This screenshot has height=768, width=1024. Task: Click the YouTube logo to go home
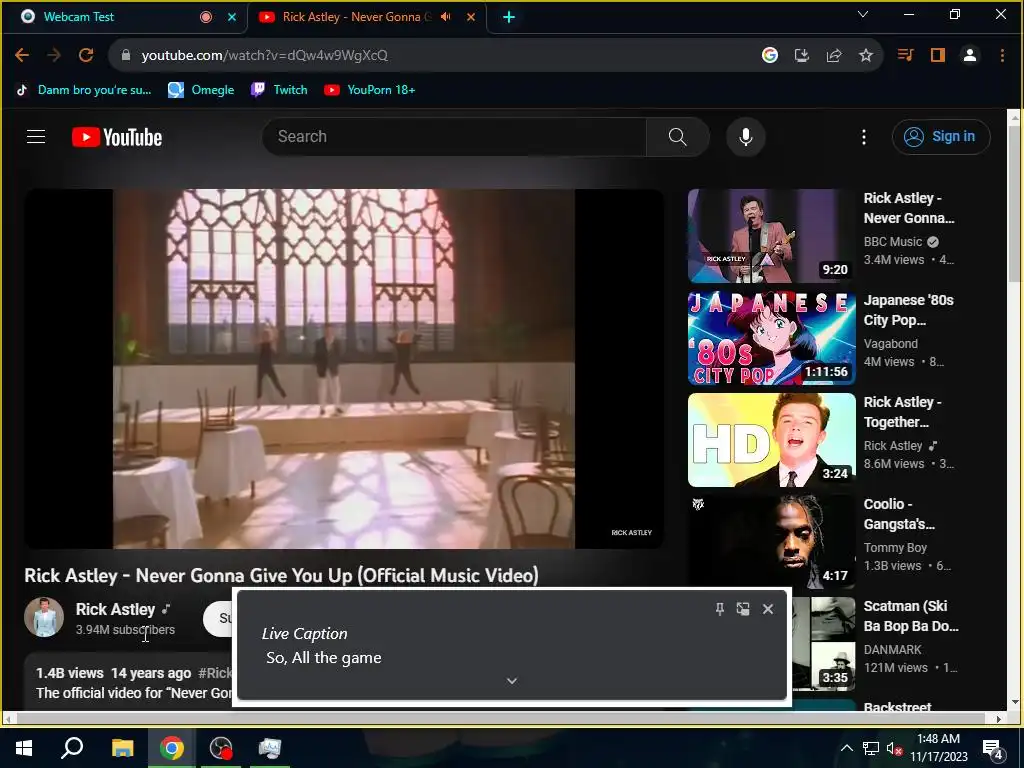pyautogui.click(x=117, y=137)
